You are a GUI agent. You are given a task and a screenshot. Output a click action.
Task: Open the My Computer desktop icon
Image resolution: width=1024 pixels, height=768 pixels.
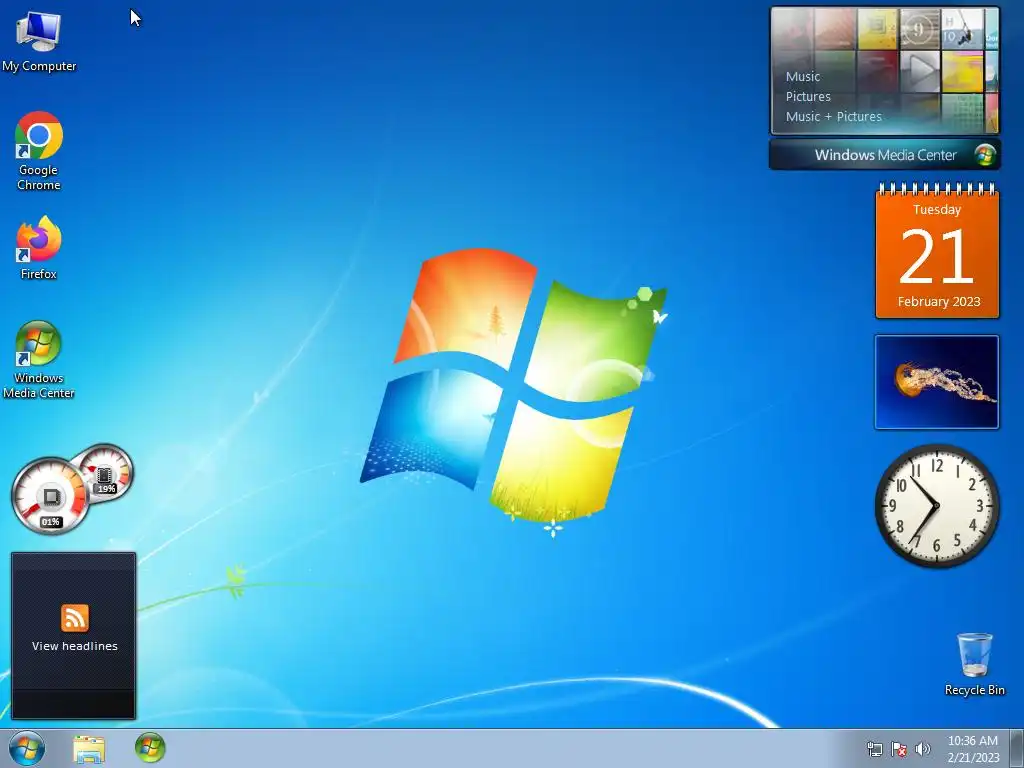pyautogui.click(x=39, y=40)
